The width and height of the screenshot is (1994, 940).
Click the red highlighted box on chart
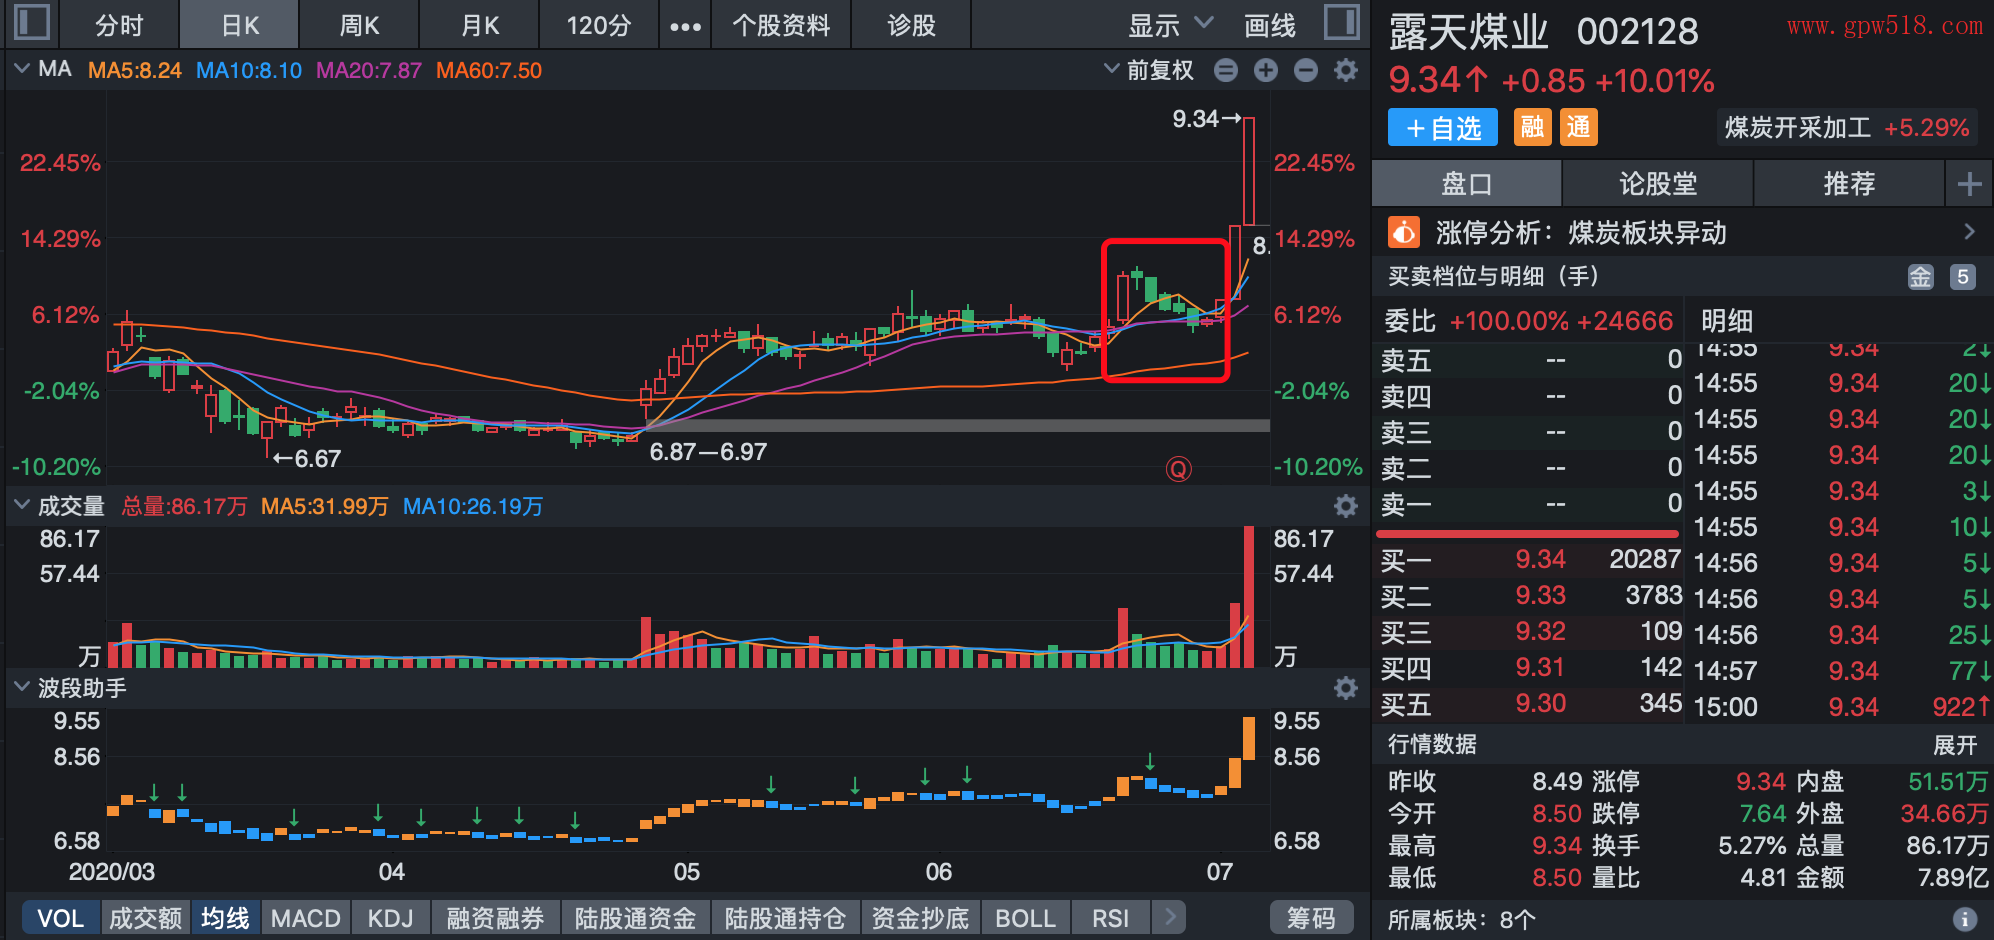1165,310
